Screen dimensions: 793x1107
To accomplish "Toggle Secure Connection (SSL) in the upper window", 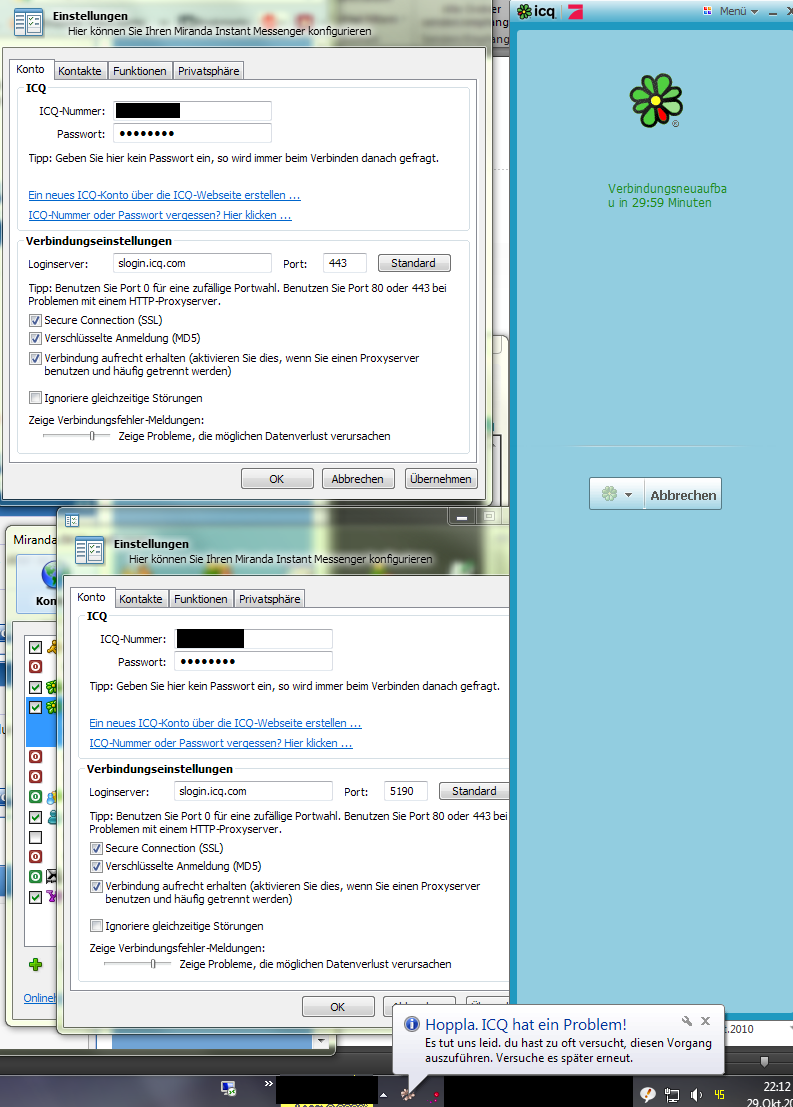I will click(x=35, y=321).
